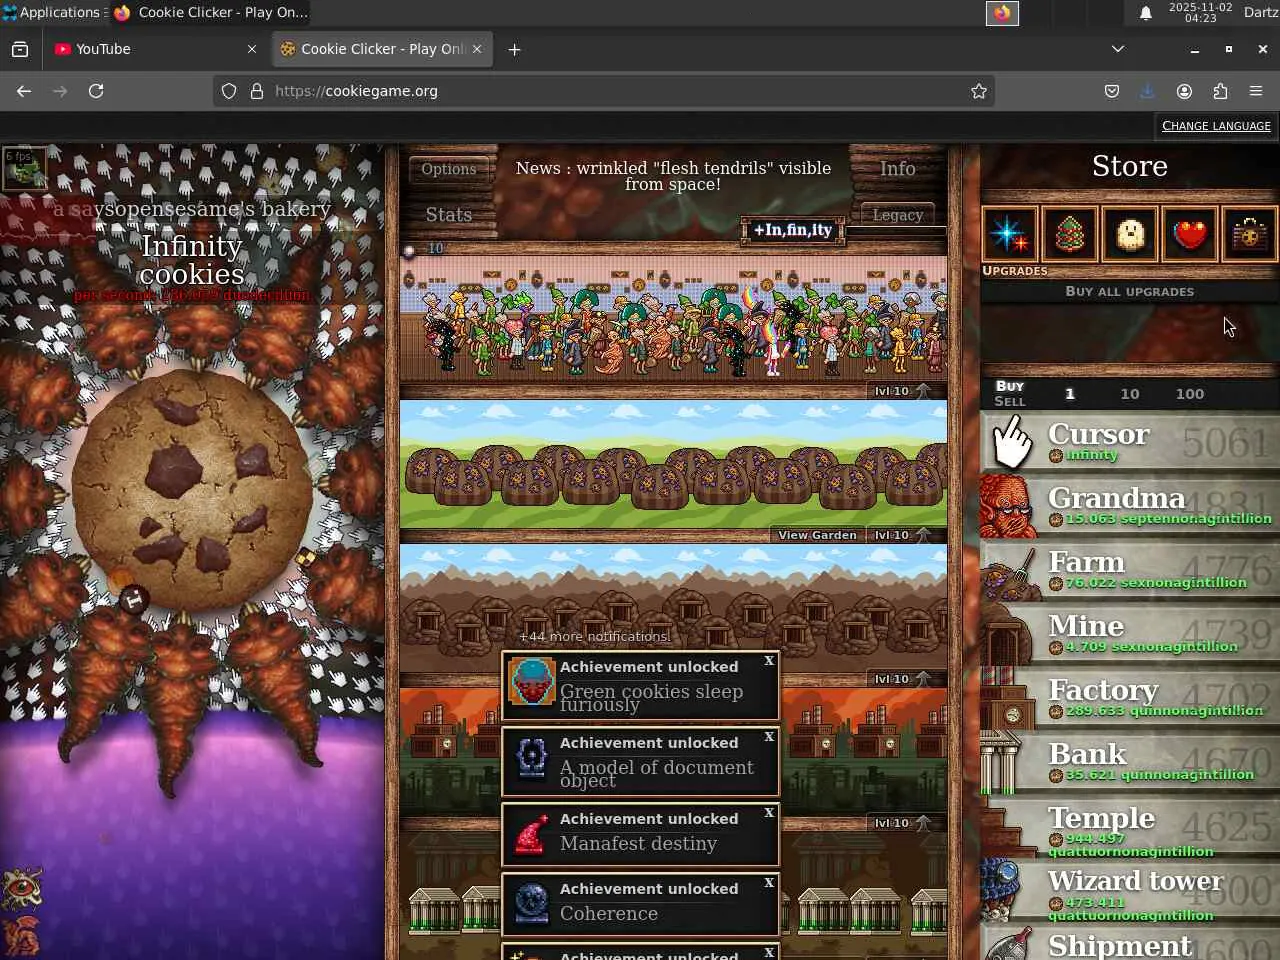Screen dimensions: 1280x960
Task: Open Firefox View from the tab bar
Action: (x=20, y=49)
